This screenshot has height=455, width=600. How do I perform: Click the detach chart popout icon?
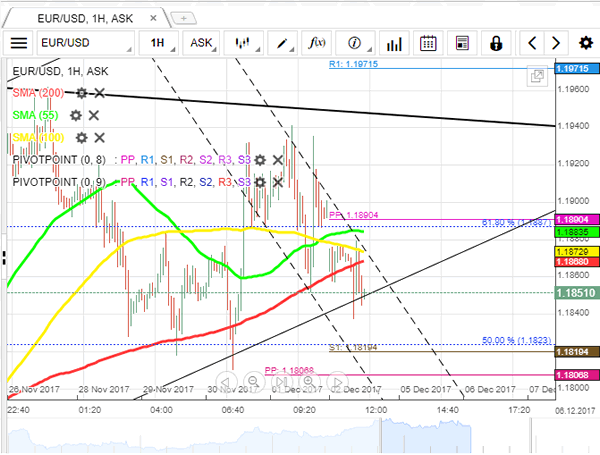click(537, 76)
